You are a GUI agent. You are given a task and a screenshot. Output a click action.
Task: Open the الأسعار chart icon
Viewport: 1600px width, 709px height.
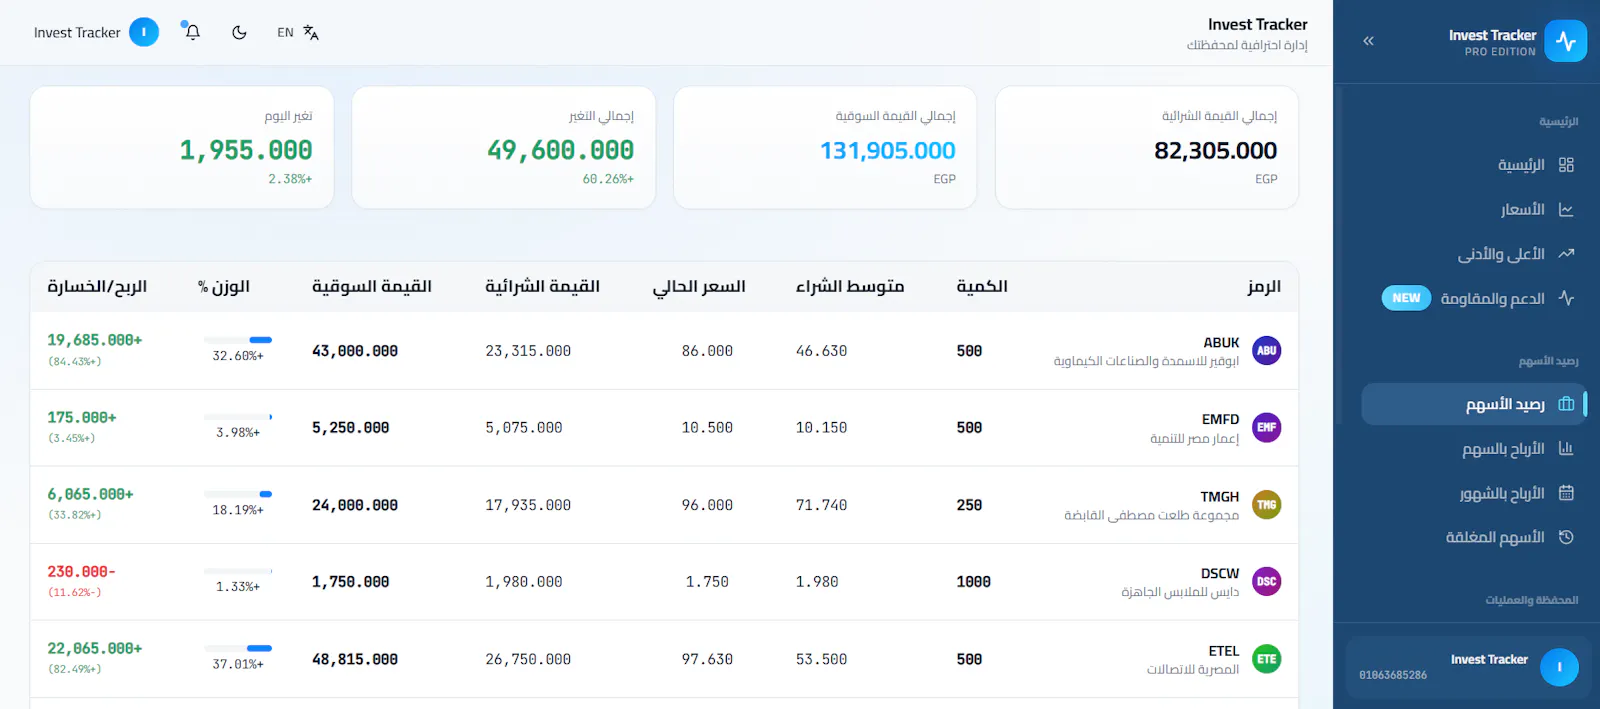1566,210
